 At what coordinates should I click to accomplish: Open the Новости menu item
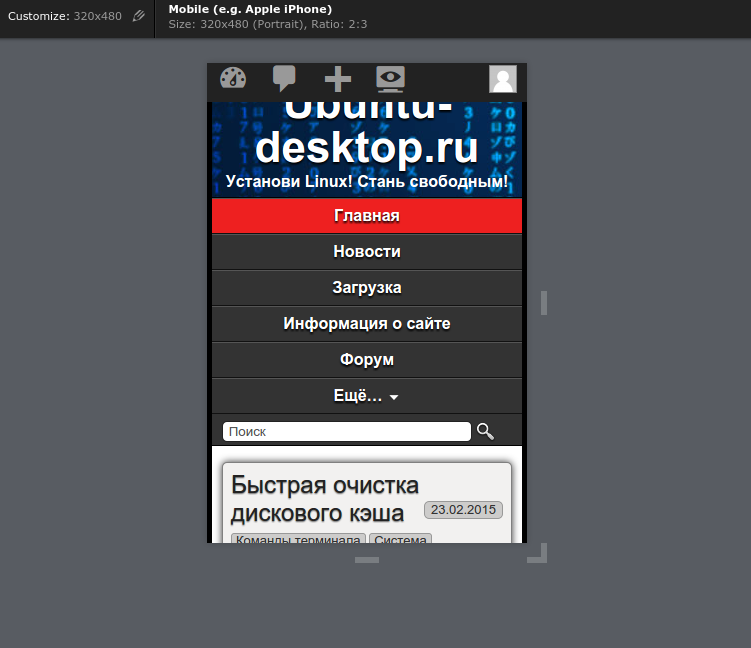tap(366, 252)
